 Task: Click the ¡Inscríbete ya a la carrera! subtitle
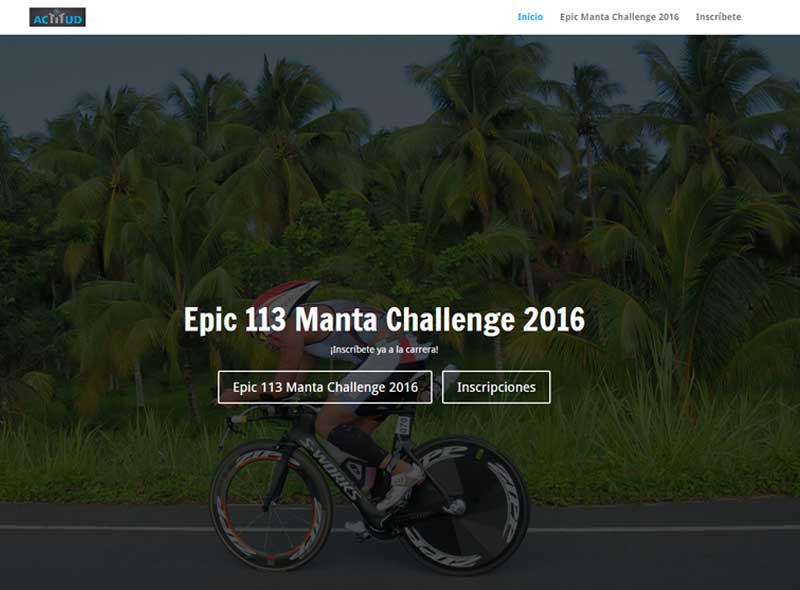pyautogui.click(x=384, y=350)
